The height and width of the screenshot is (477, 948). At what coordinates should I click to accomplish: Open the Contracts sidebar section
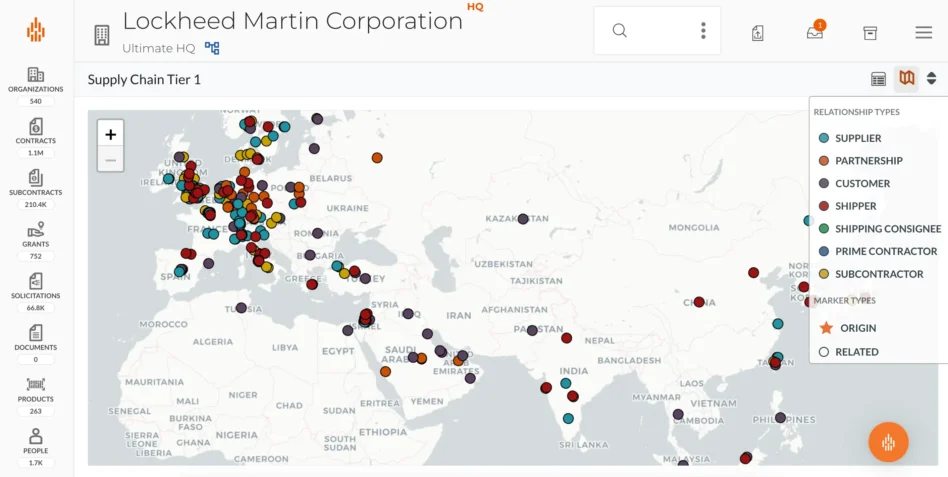35,131
